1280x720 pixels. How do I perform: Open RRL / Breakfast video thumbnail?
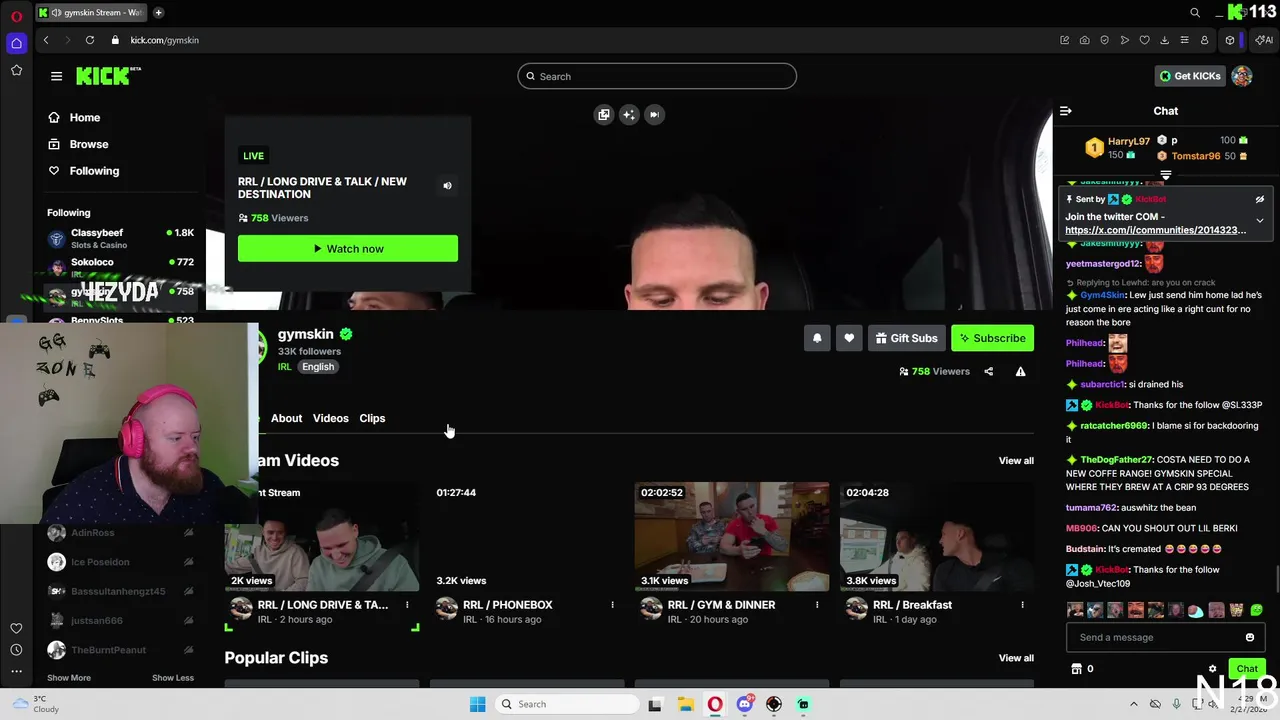937,537
